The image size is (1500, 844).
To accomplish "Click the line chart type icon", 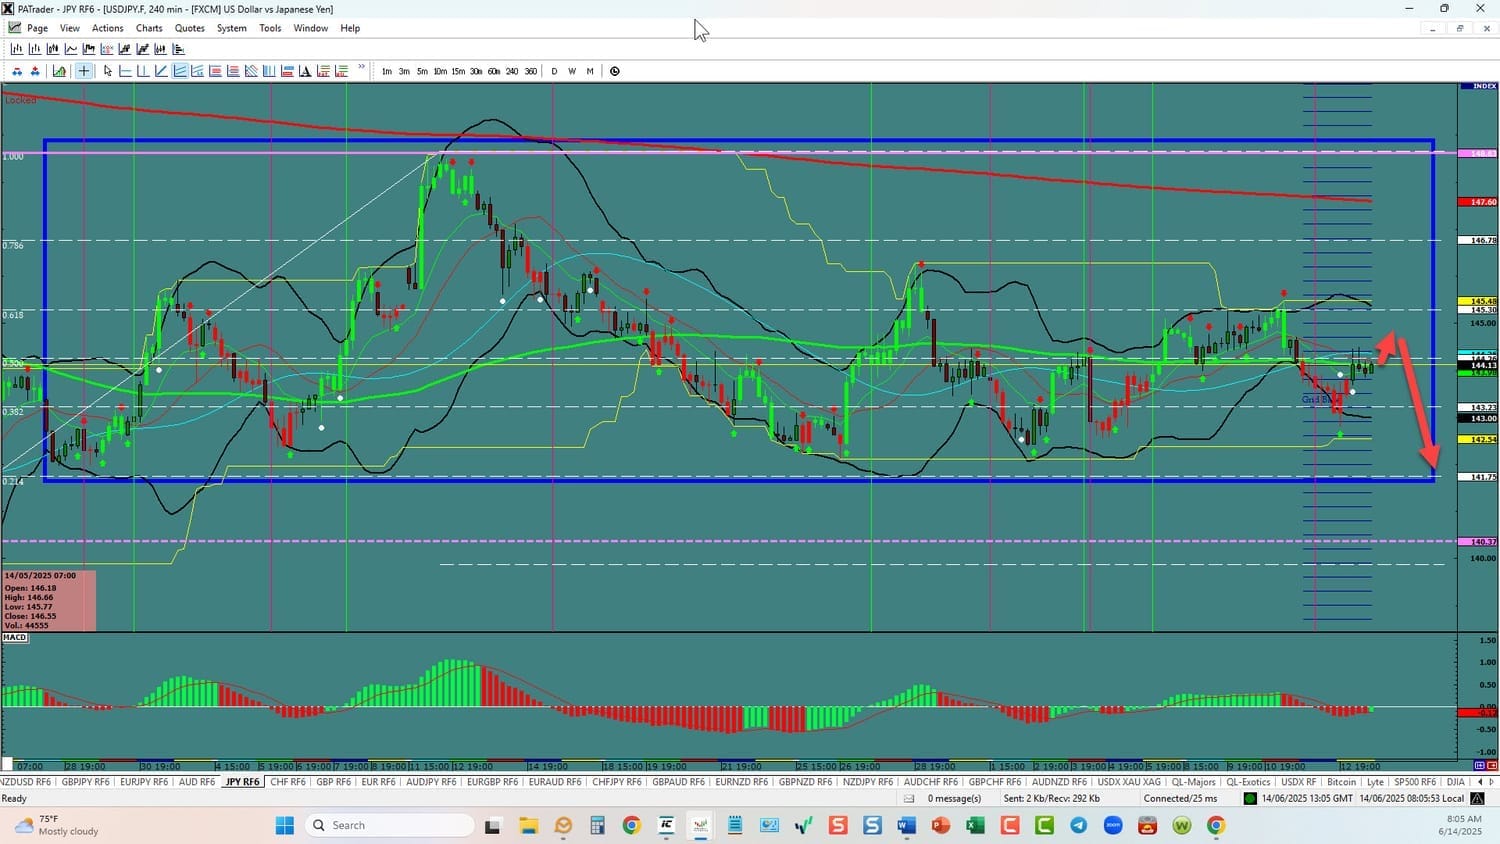I will pos(71,49).
